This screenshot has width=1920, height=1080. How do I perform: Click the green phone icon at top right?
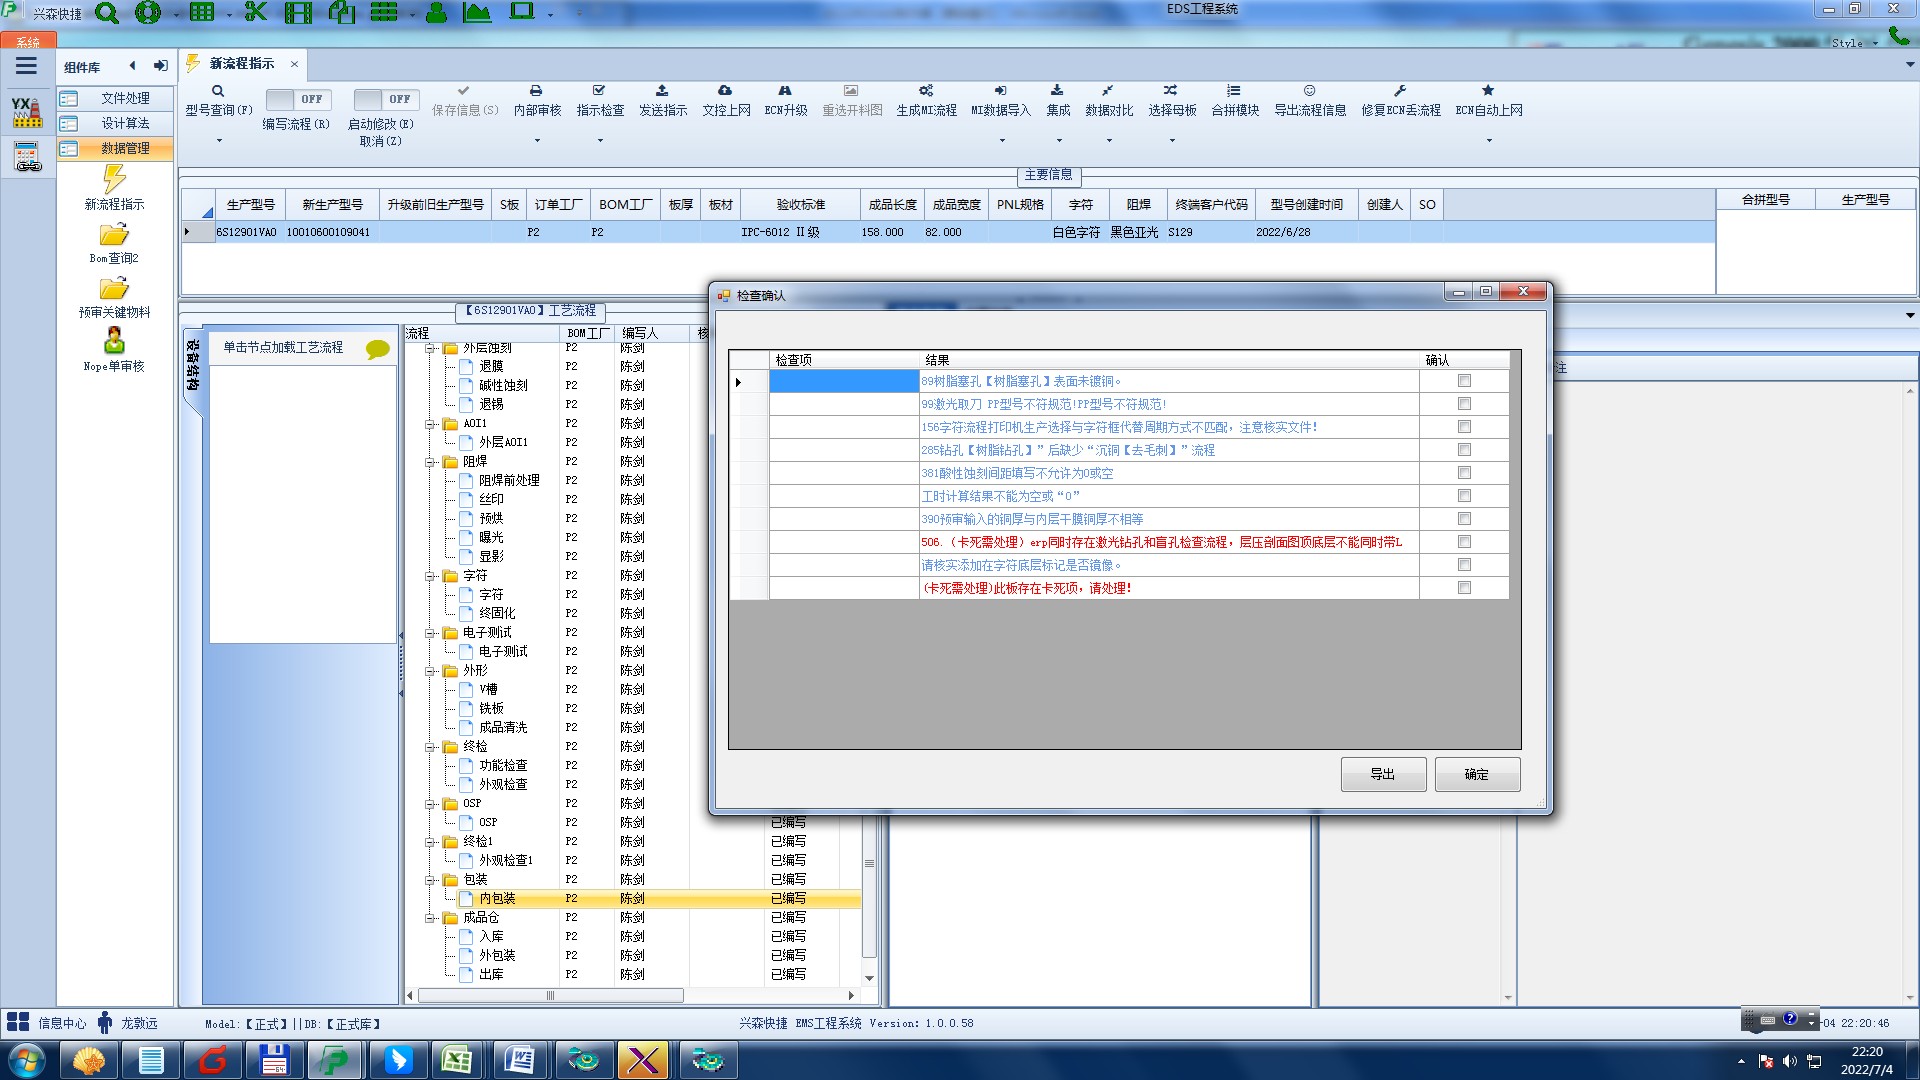tap(1898, 36)
